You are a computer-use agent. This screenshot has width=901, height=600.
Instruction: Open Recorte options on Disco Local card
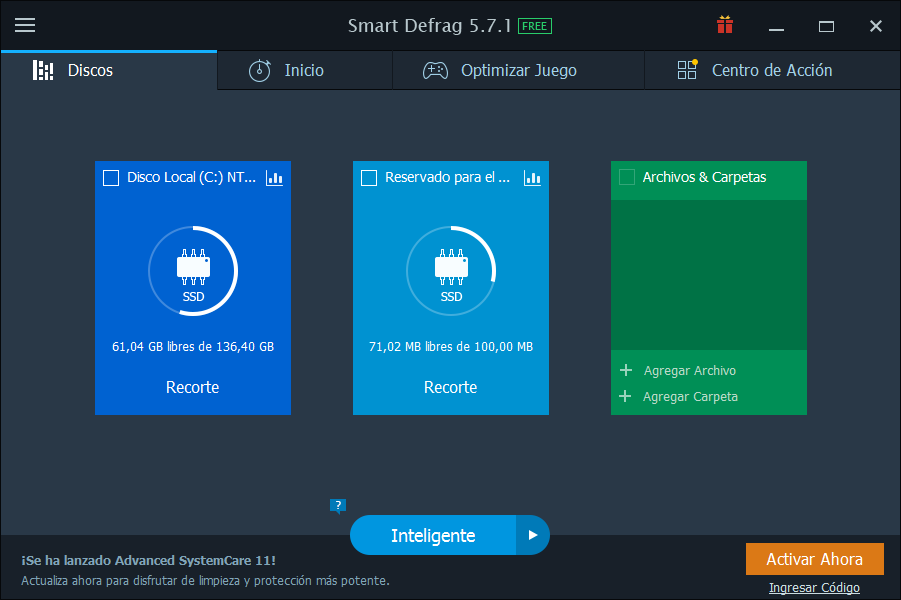coord(192,387)
